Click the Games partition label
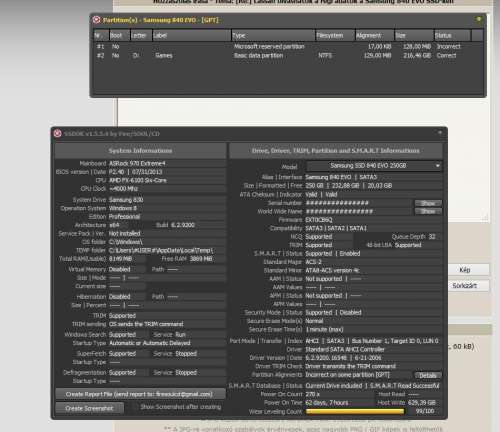The image size is (500, 432). click(x=164, y=56)
